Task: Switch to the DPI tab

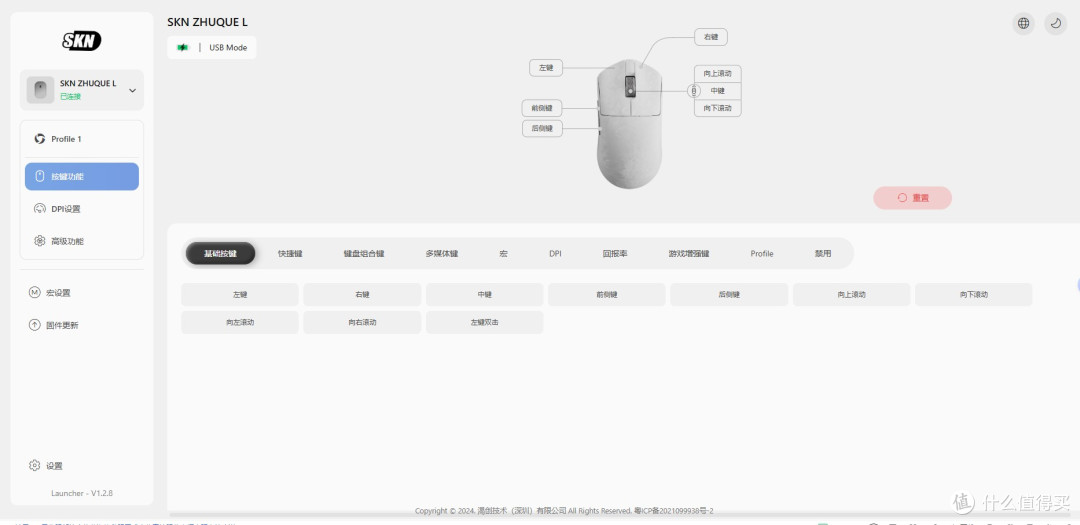Action: point(555,254)
